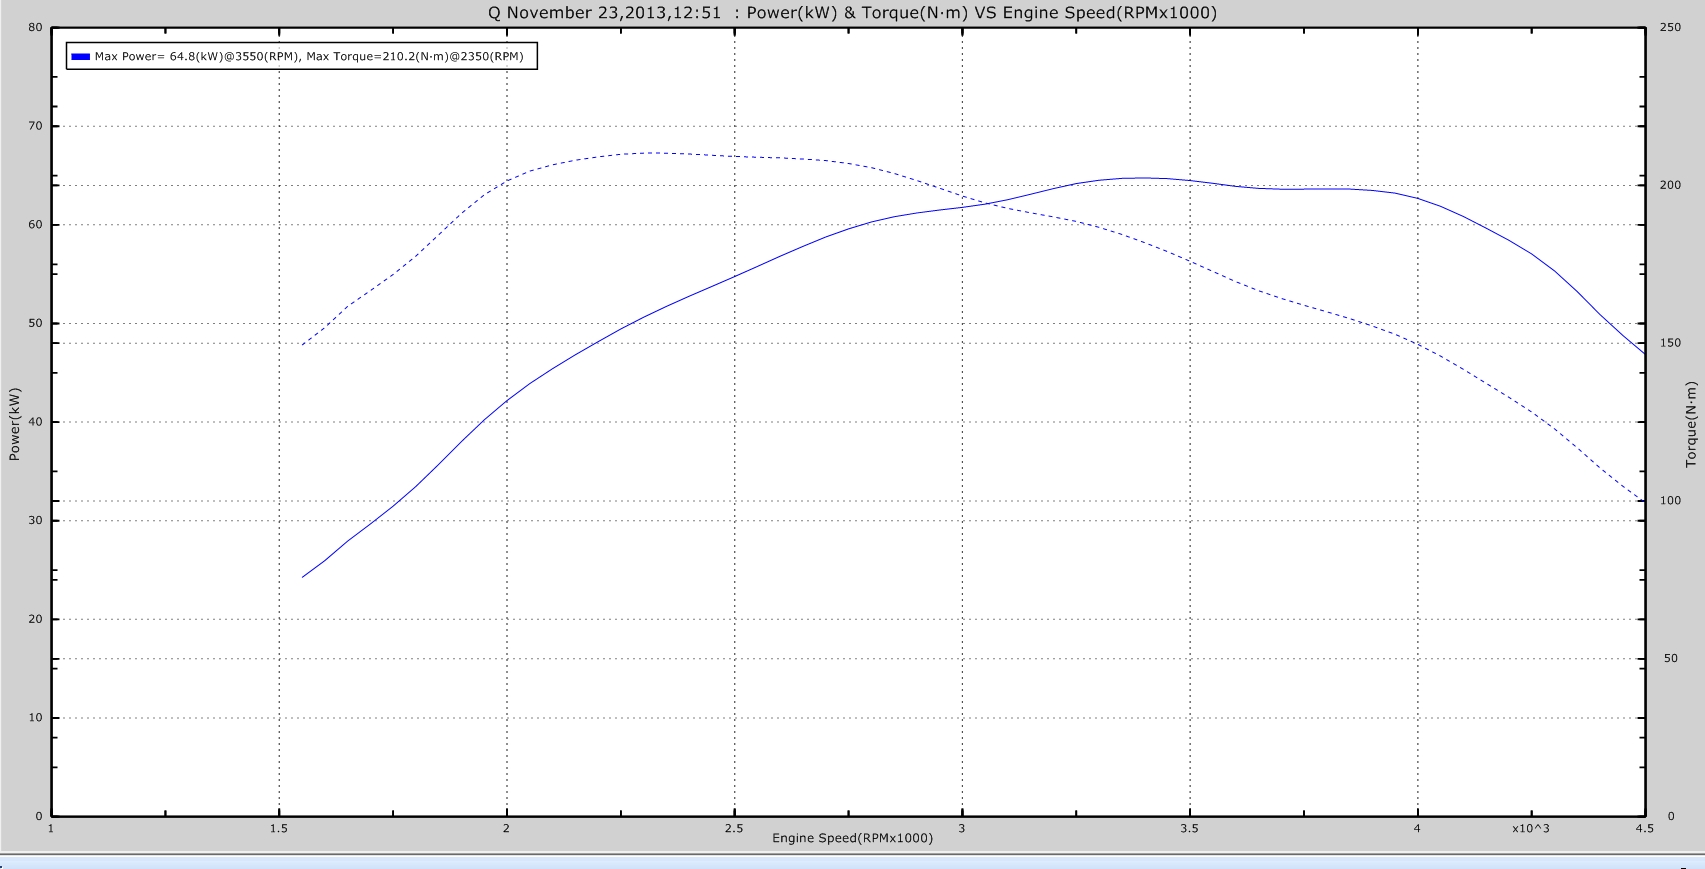Click the starting point of the solid power curve

(x=303, y=577)
